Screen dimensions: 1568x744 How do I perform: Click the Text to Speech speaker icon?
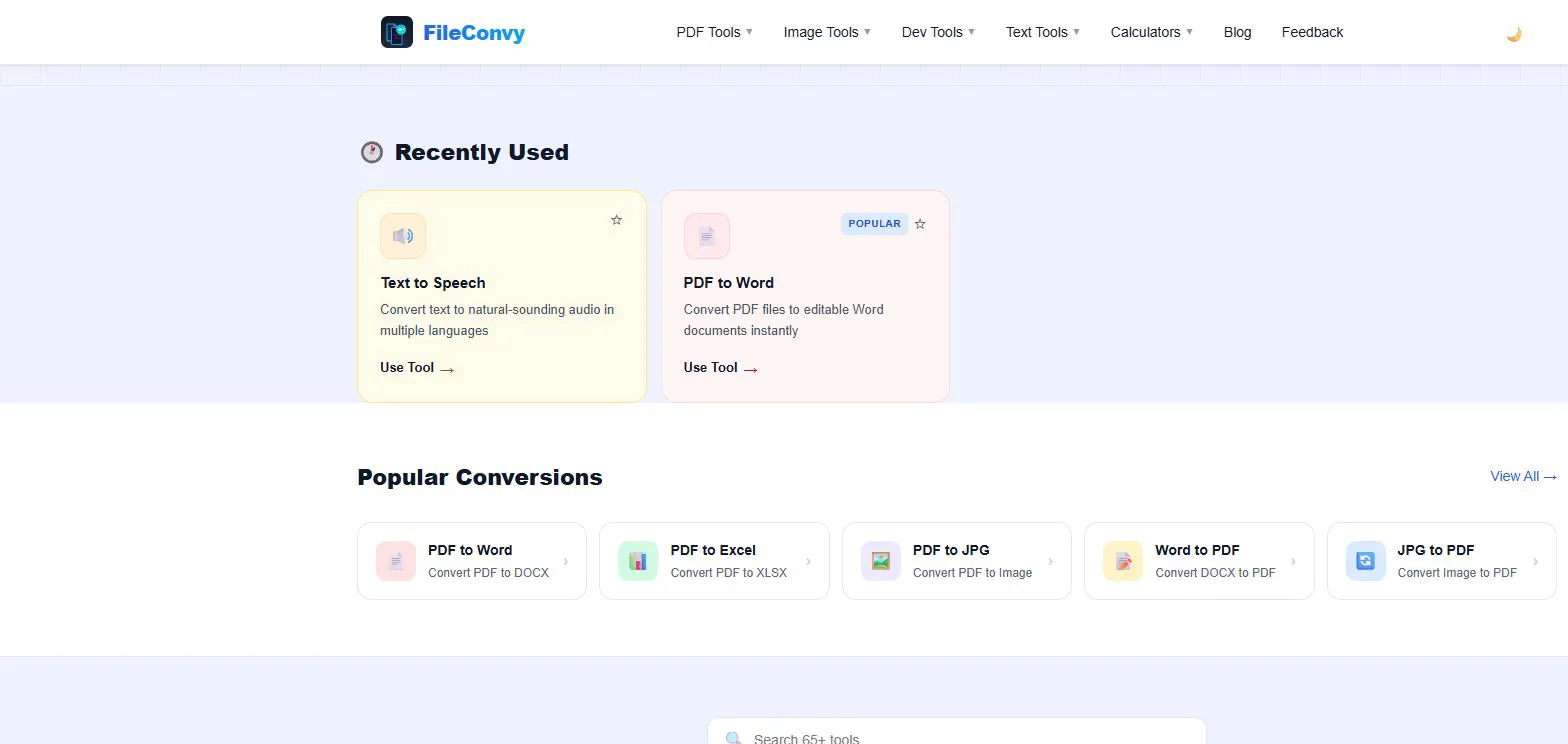point(403,236)
